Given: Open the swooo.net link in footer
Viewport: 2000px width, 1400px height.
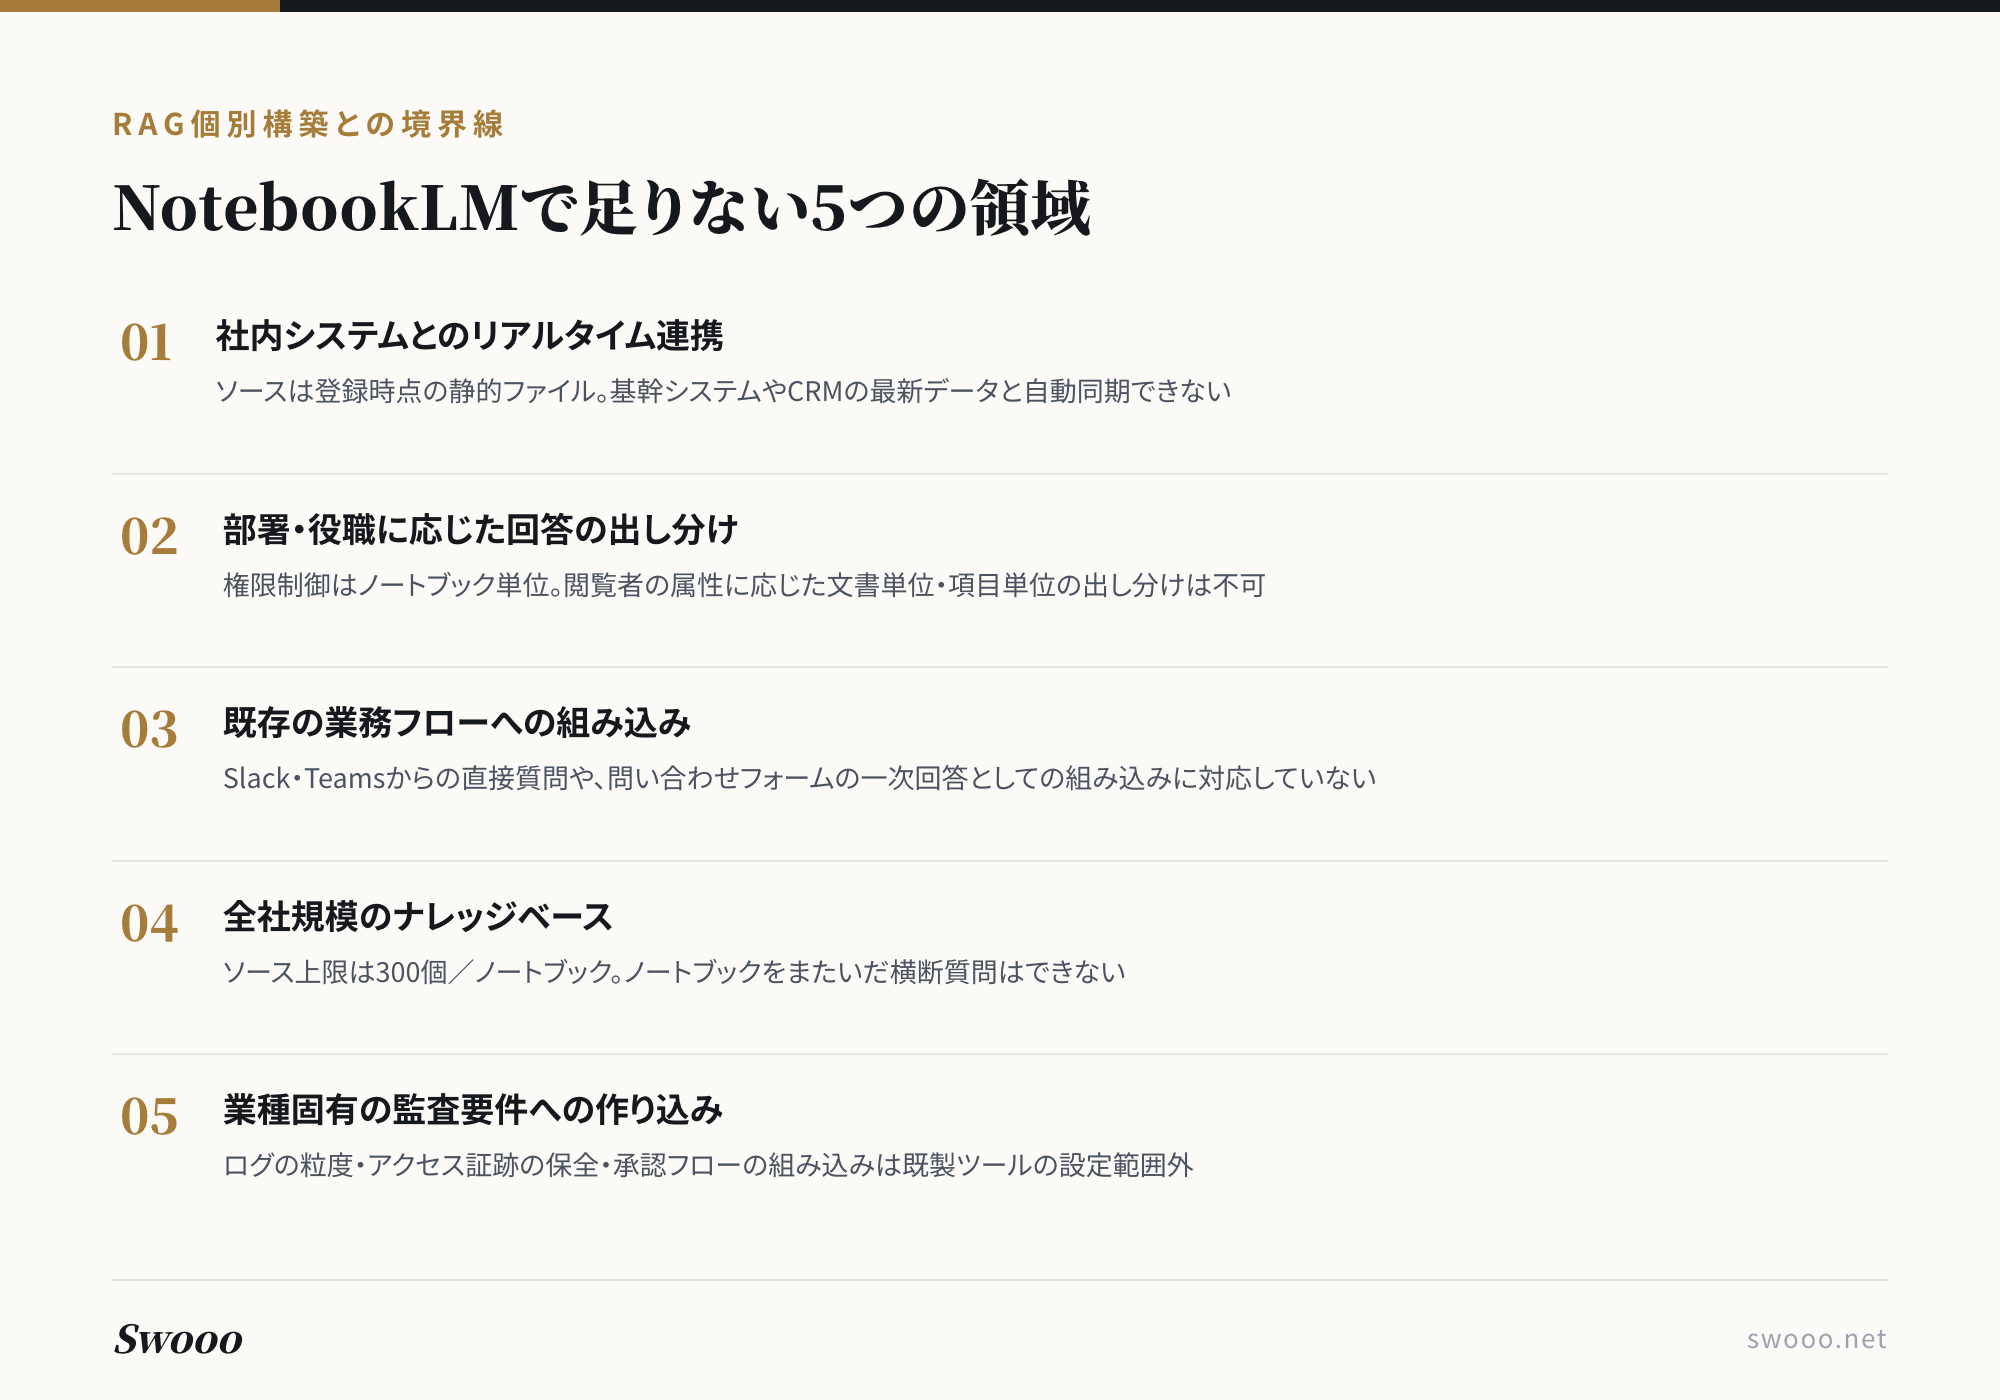Looking at the screenshot, I should [x=1816, y=1339].
